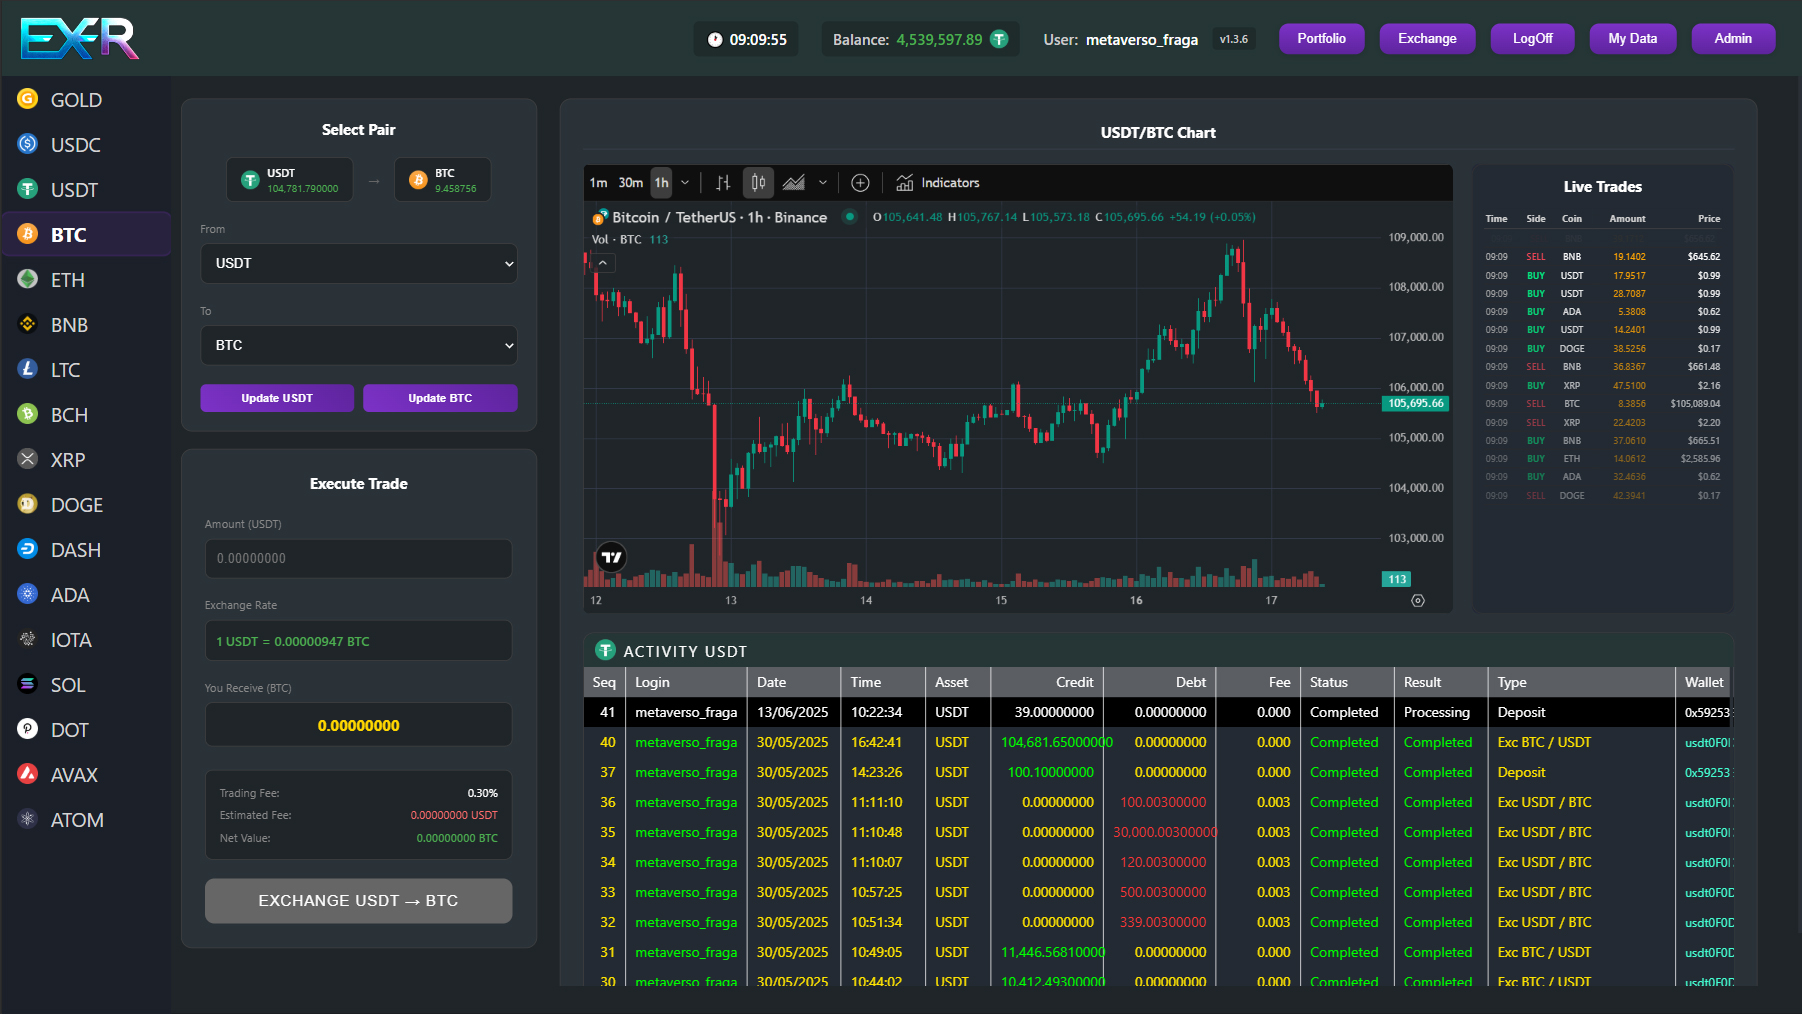Screen dimensions: 1803x1015
Task: Open the Admin page
Action: pos(1733,39)
